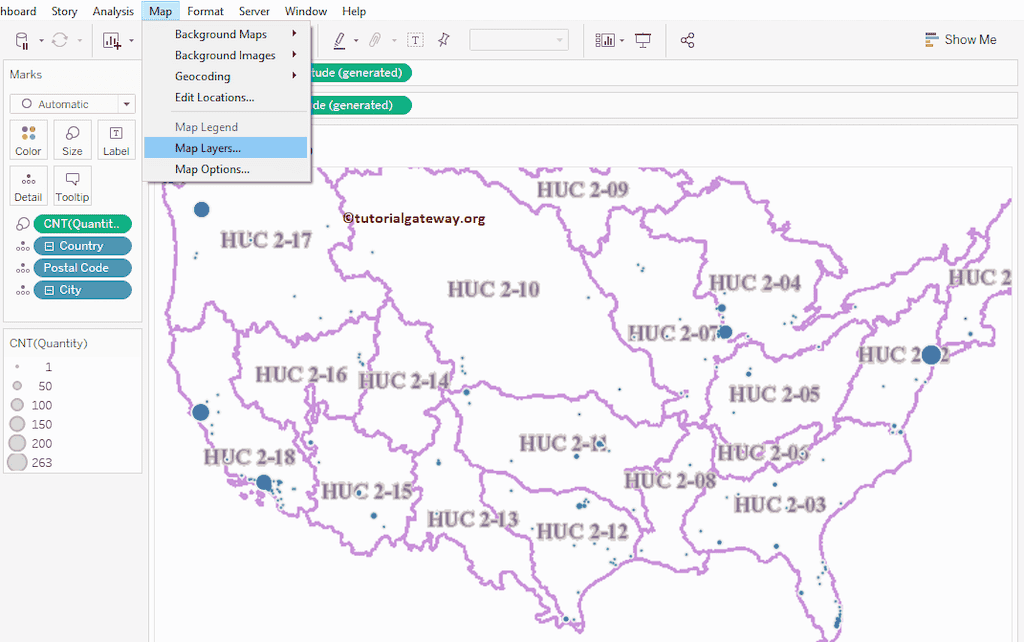Open the Detail shelf icon

click(28, 186)
